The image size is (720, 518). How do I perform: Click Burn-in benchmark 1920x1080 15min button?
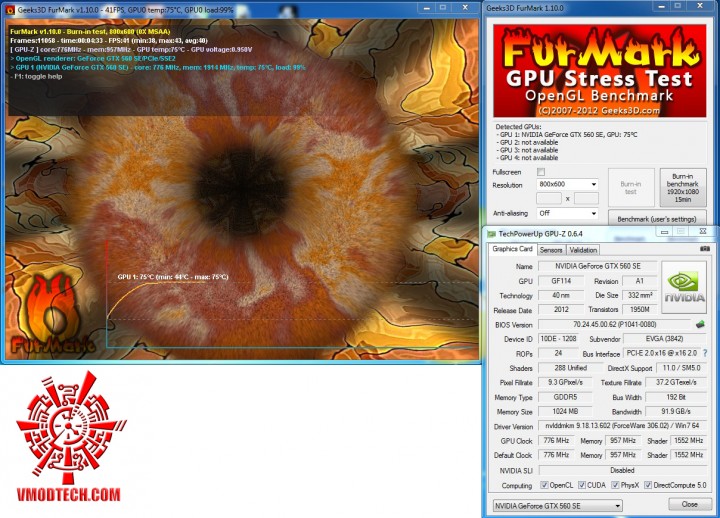[x=682, y=187]
